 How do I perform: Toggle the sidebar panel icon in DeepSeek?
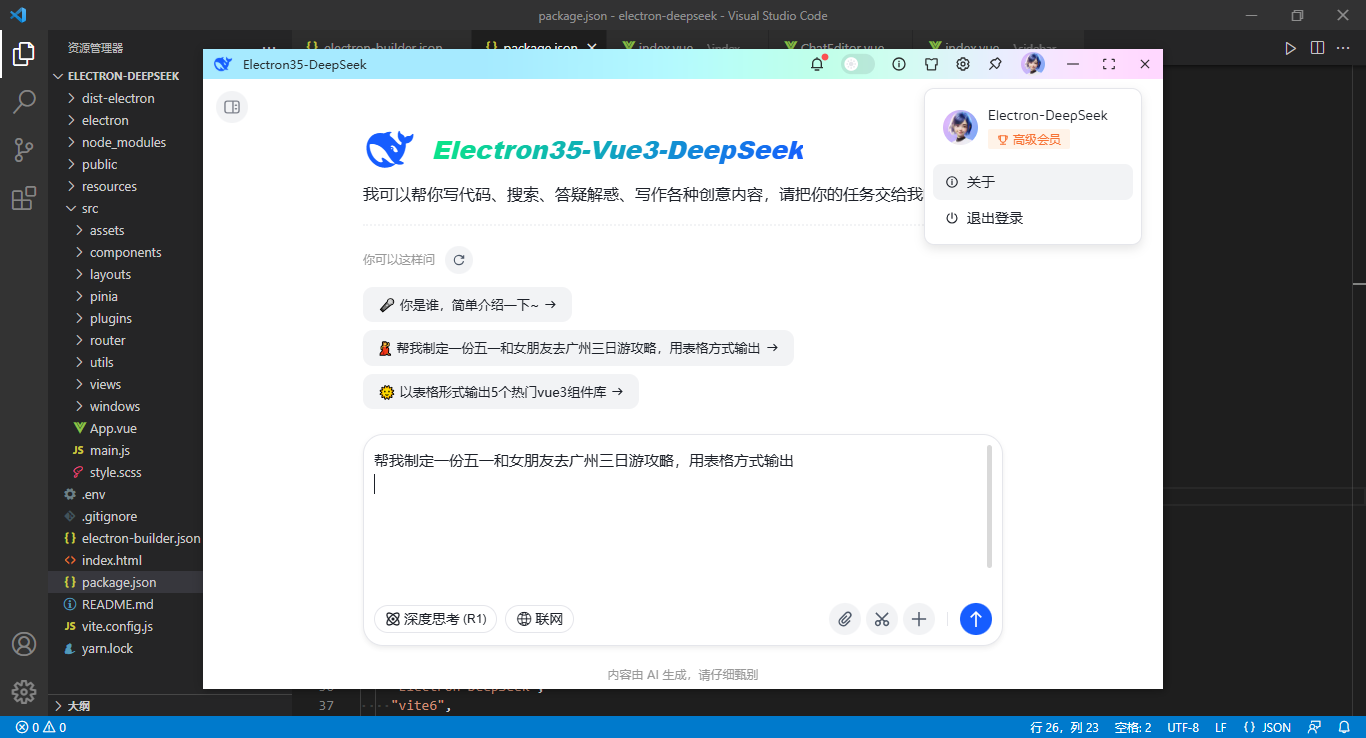(232, 107)
